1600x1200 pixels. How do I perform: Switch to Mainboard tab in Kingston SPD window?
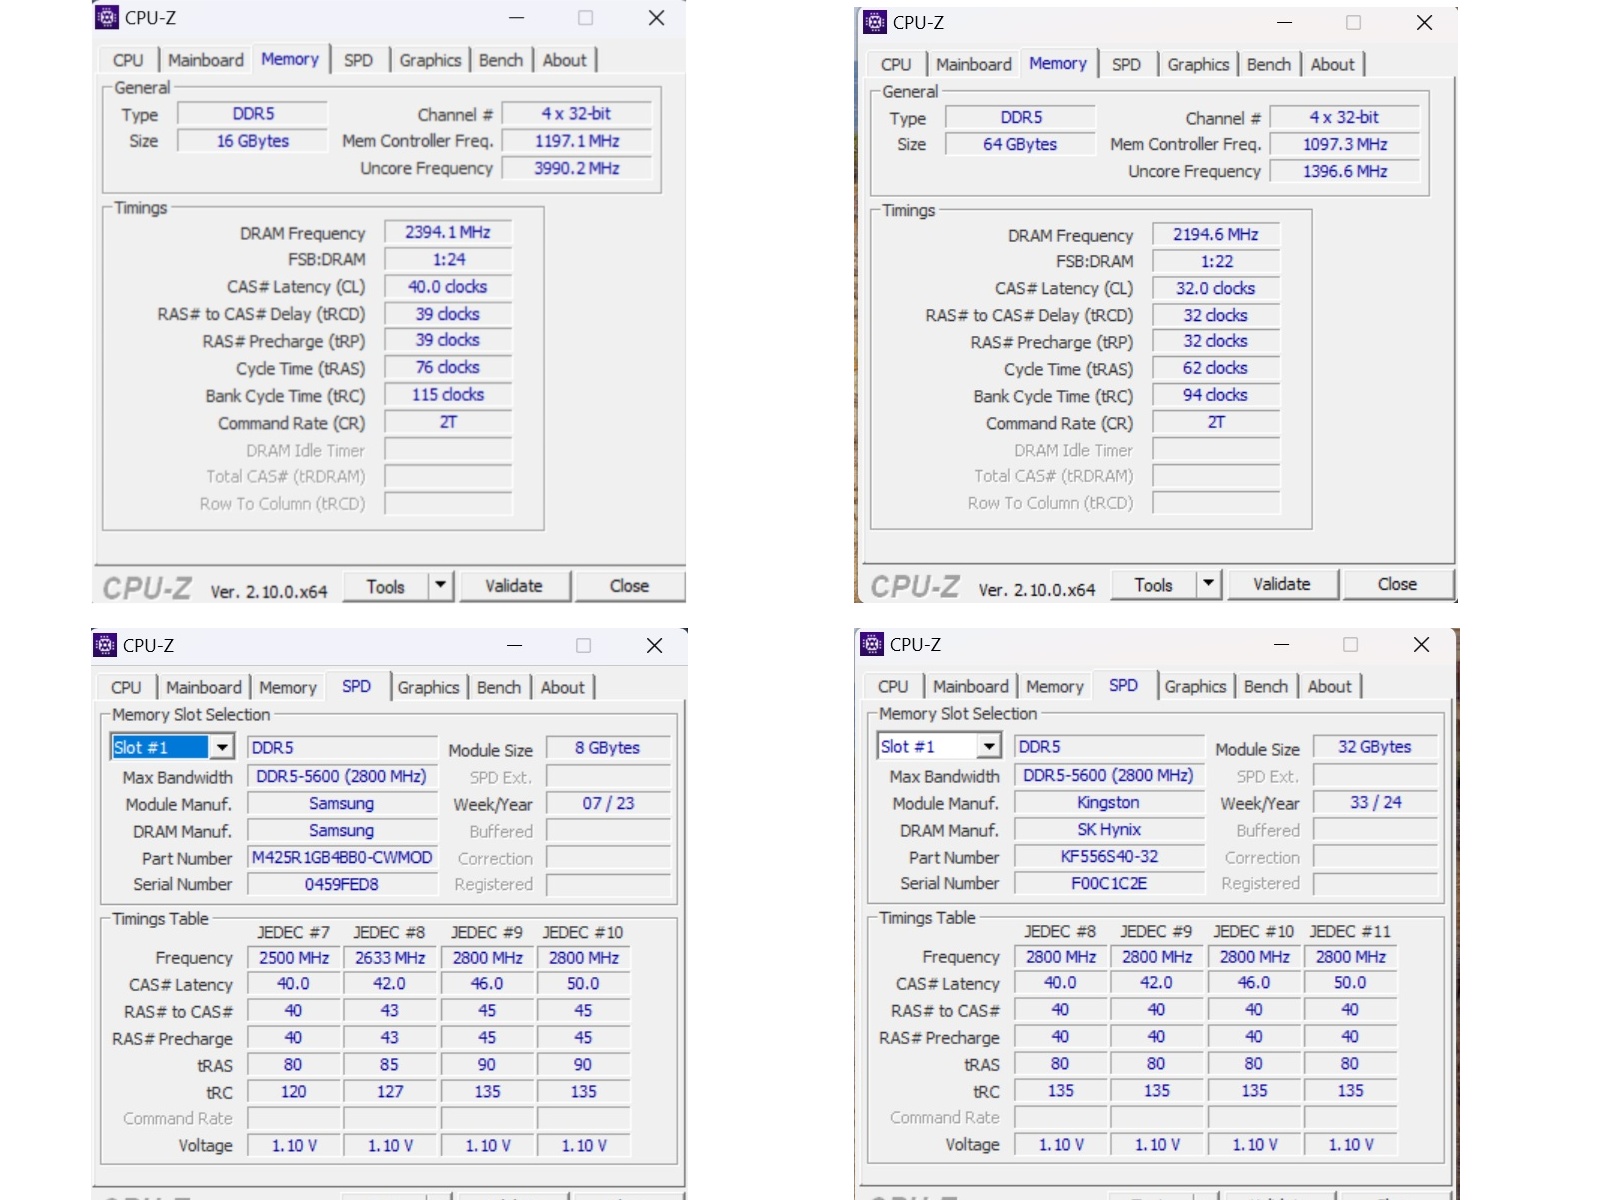pyautogui.click(x=971, y=686)
